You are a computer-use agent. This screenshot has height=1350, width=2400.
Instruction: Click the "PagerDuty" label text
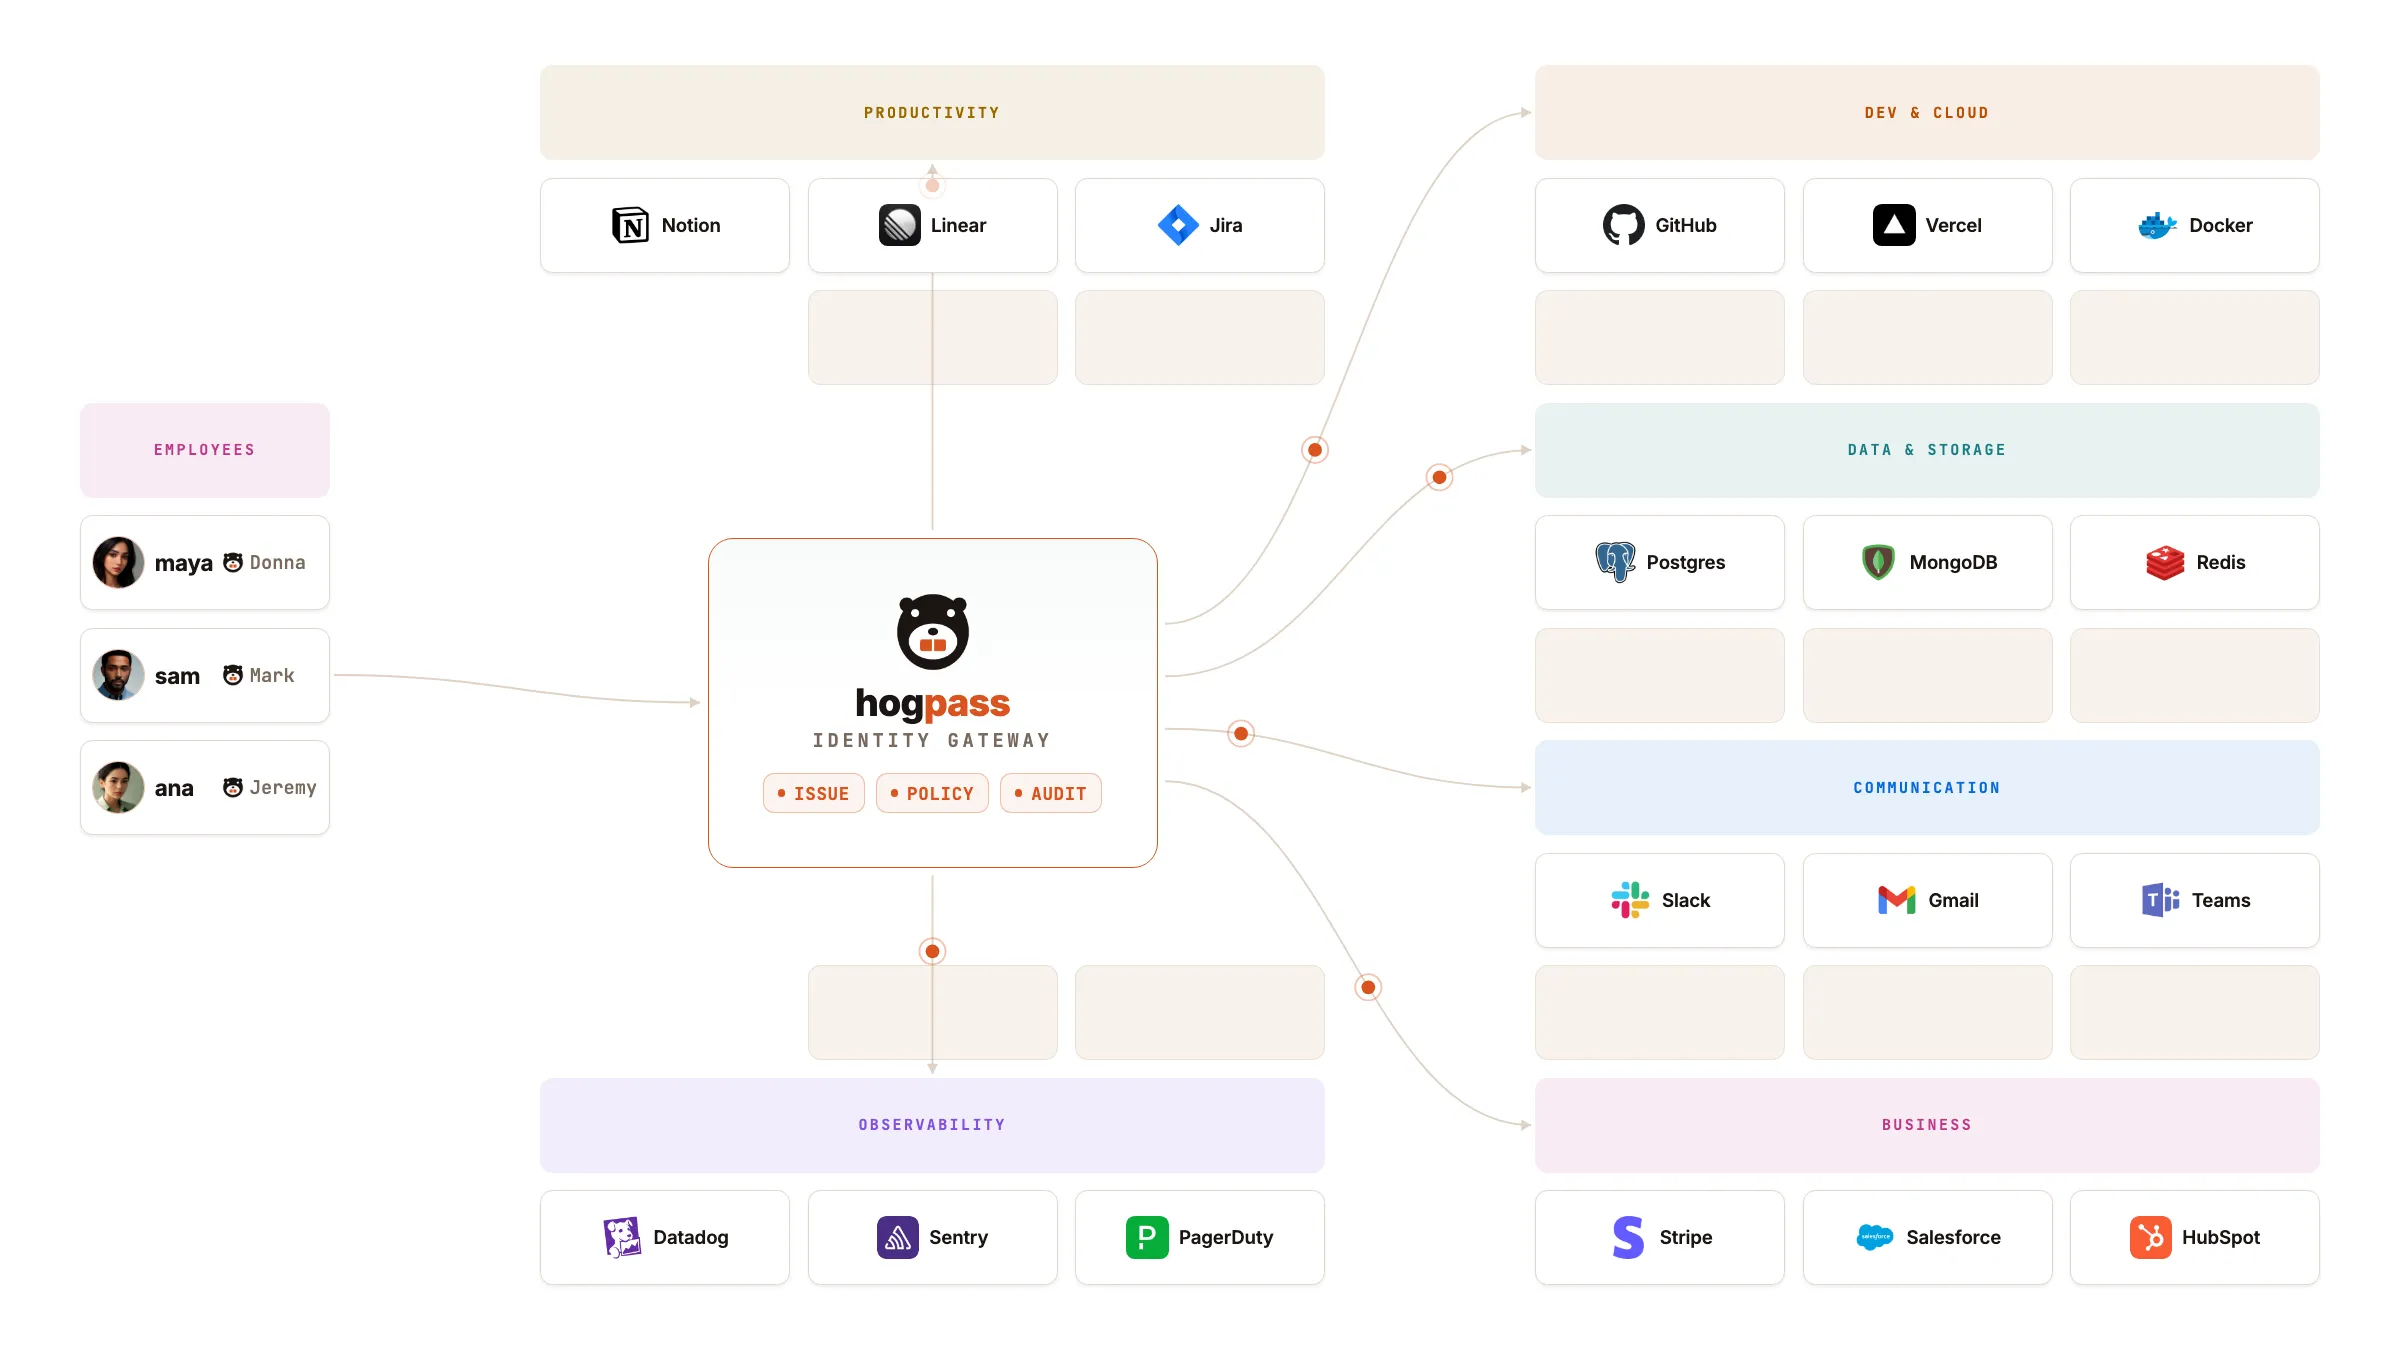click(x=1226, y=1238)
